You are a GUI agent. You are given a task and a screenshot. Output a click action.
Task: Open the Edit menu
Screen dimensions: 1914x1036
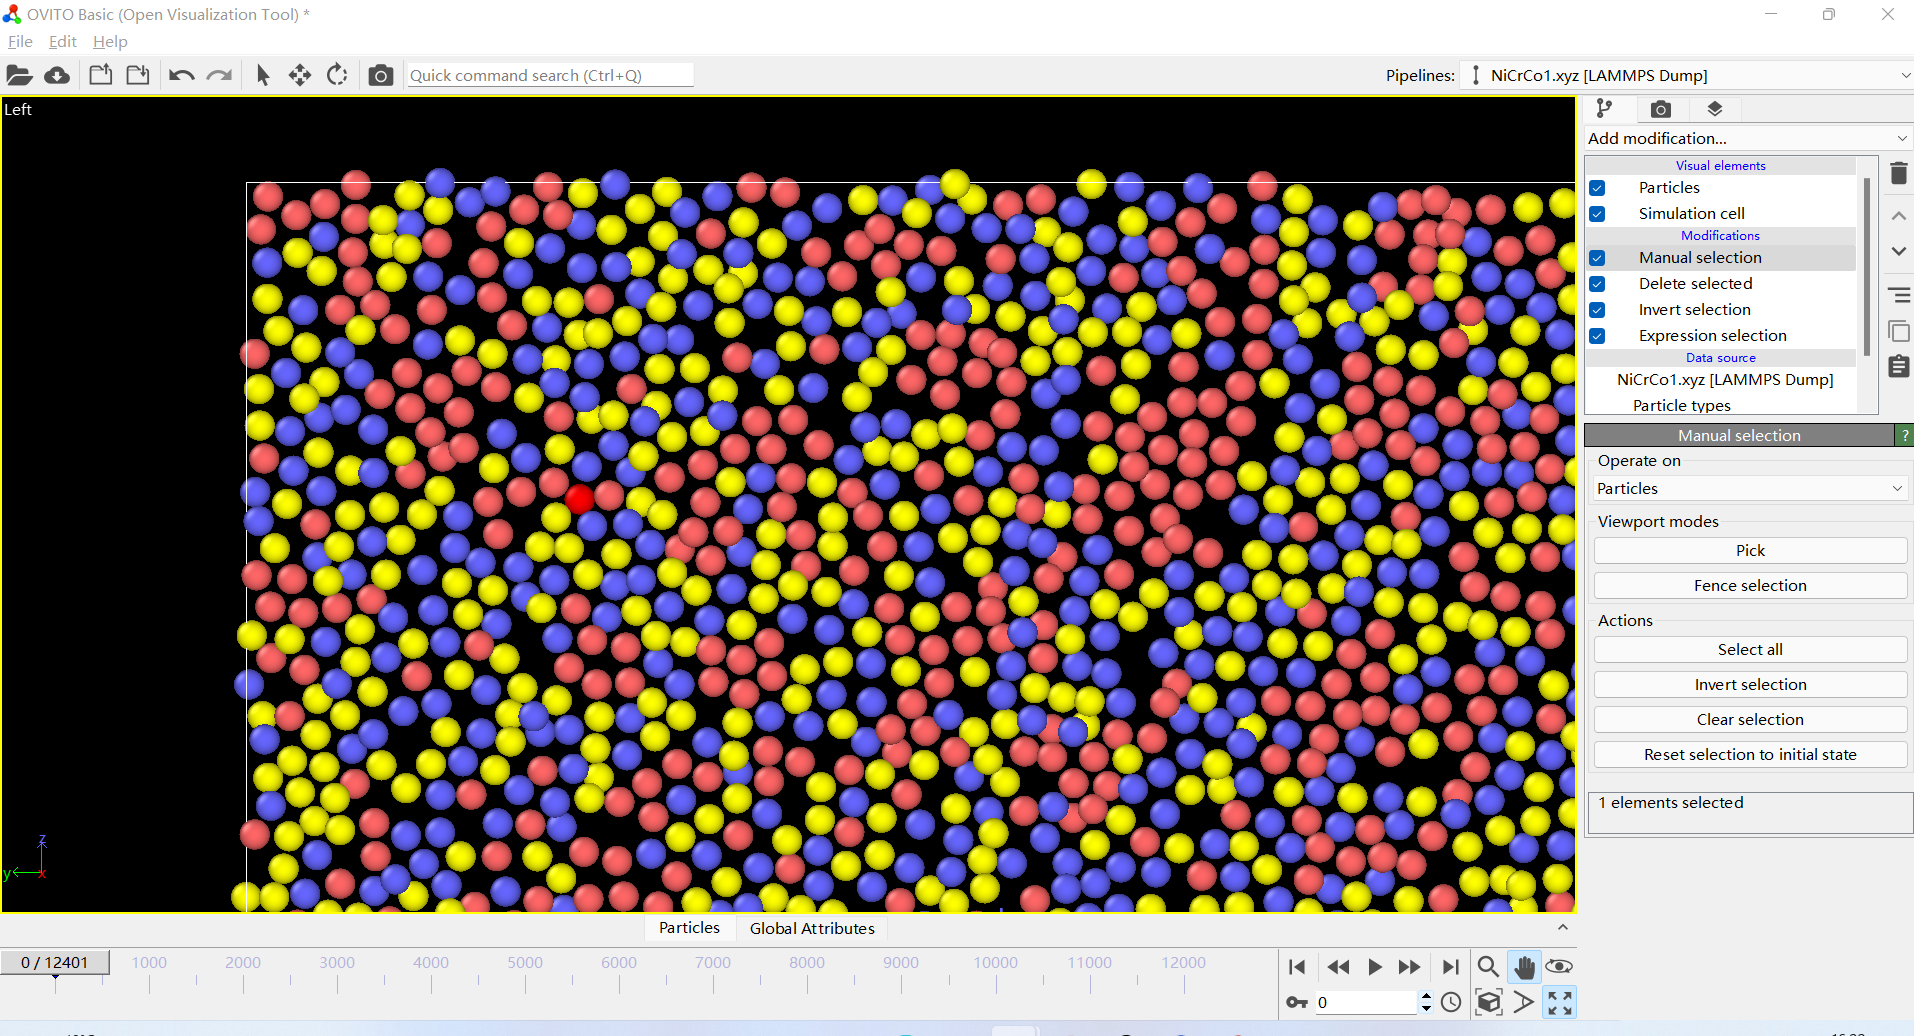tap(63, 42)
